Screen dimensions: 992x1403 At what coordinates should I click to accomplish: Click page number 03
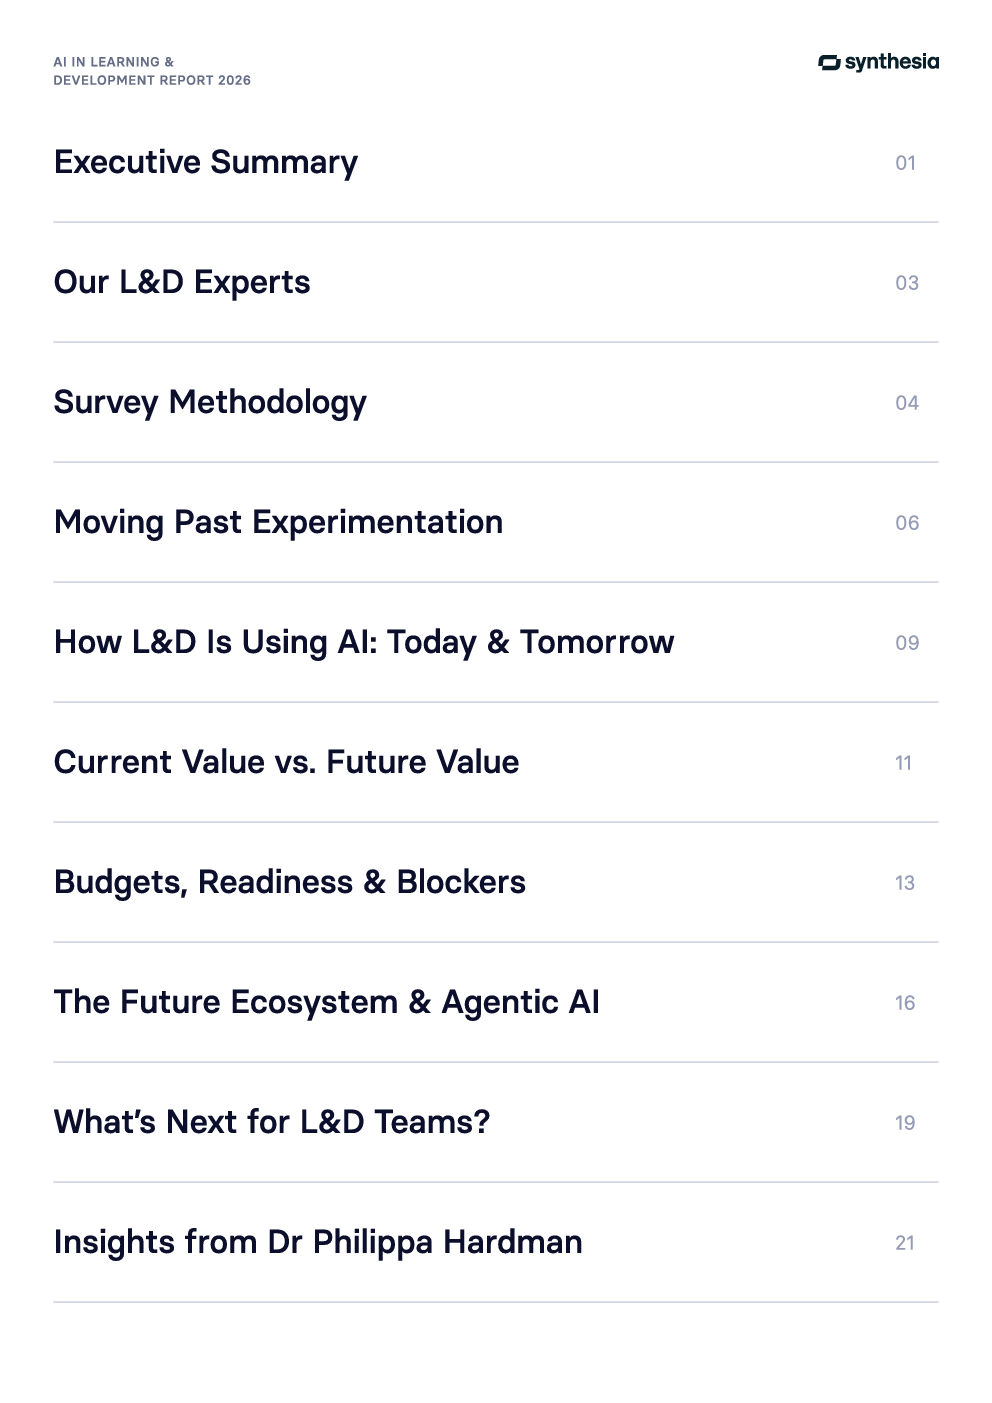[906, 283]
